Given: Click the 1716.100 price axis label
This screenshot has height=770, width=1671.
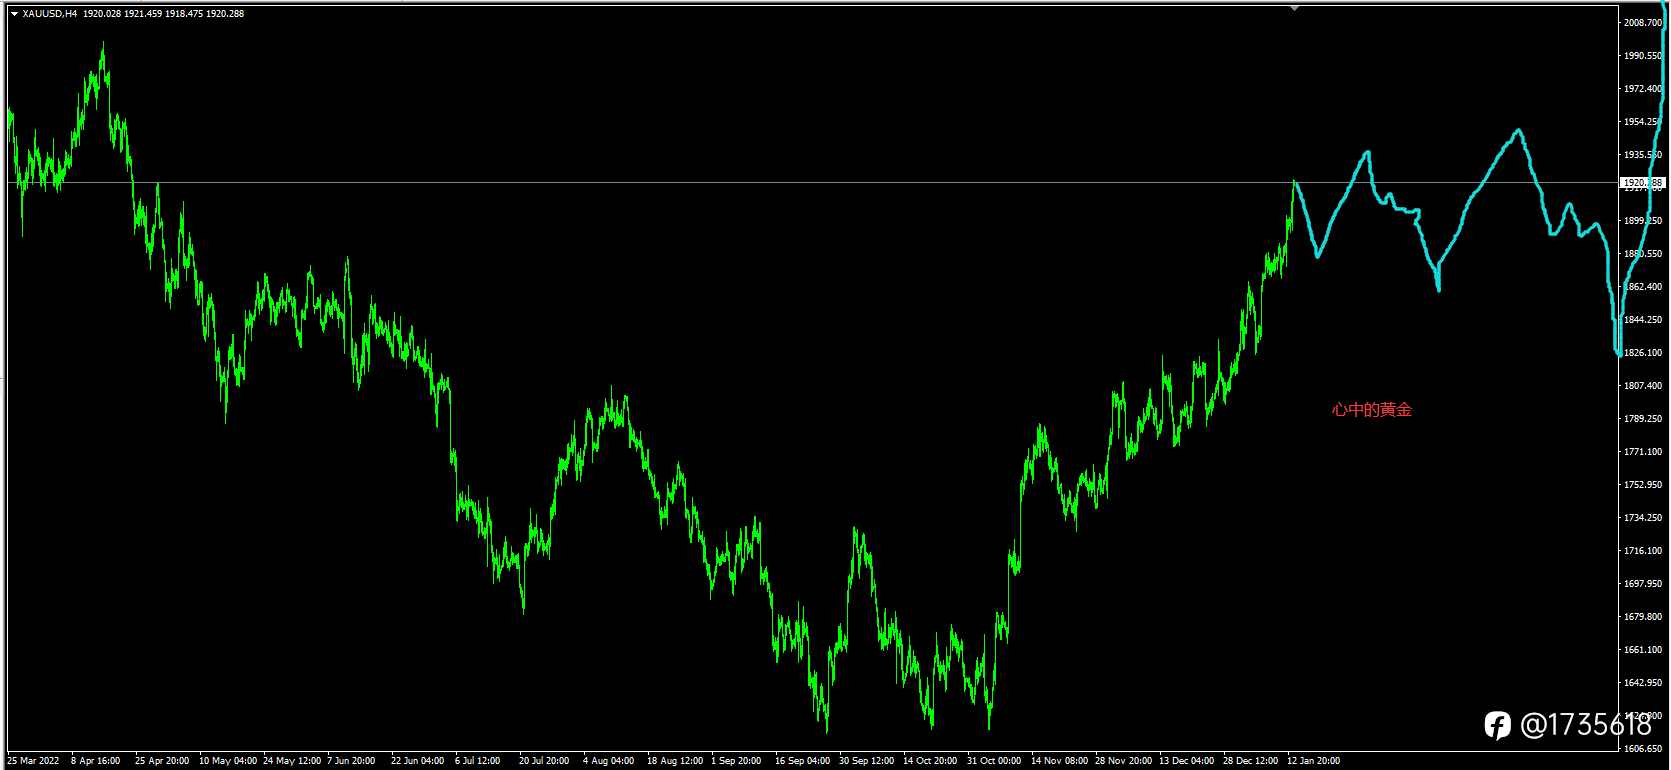Looking at the screenshot, I should [x=1643, y=551].
